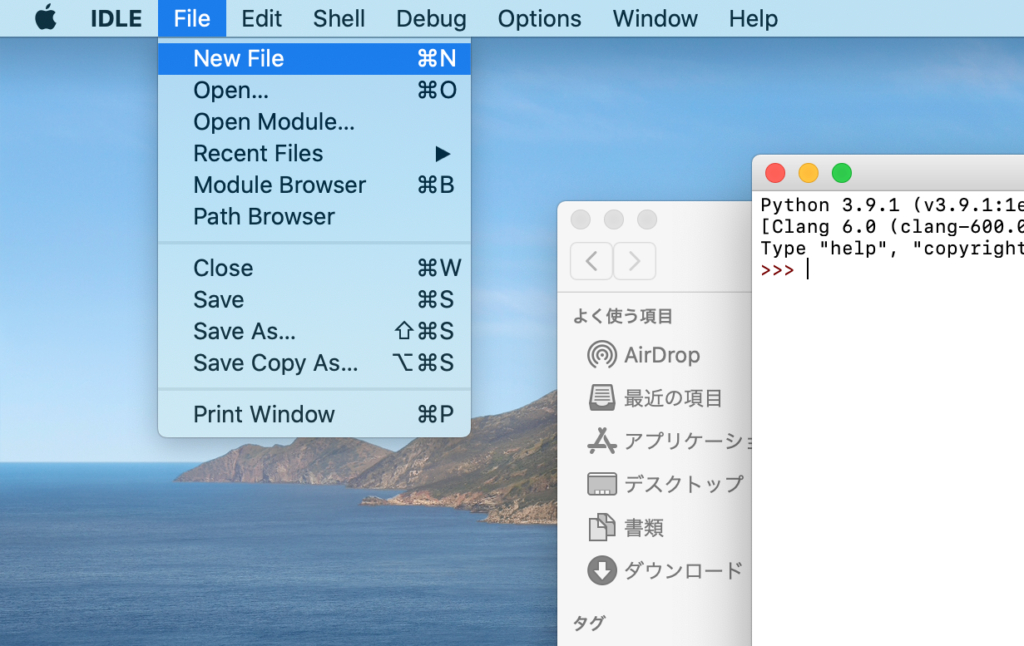Select Module Browser menu entry
Image resolution: width=1024 pixels, height=646 pixels.
[x=314, y=185]
